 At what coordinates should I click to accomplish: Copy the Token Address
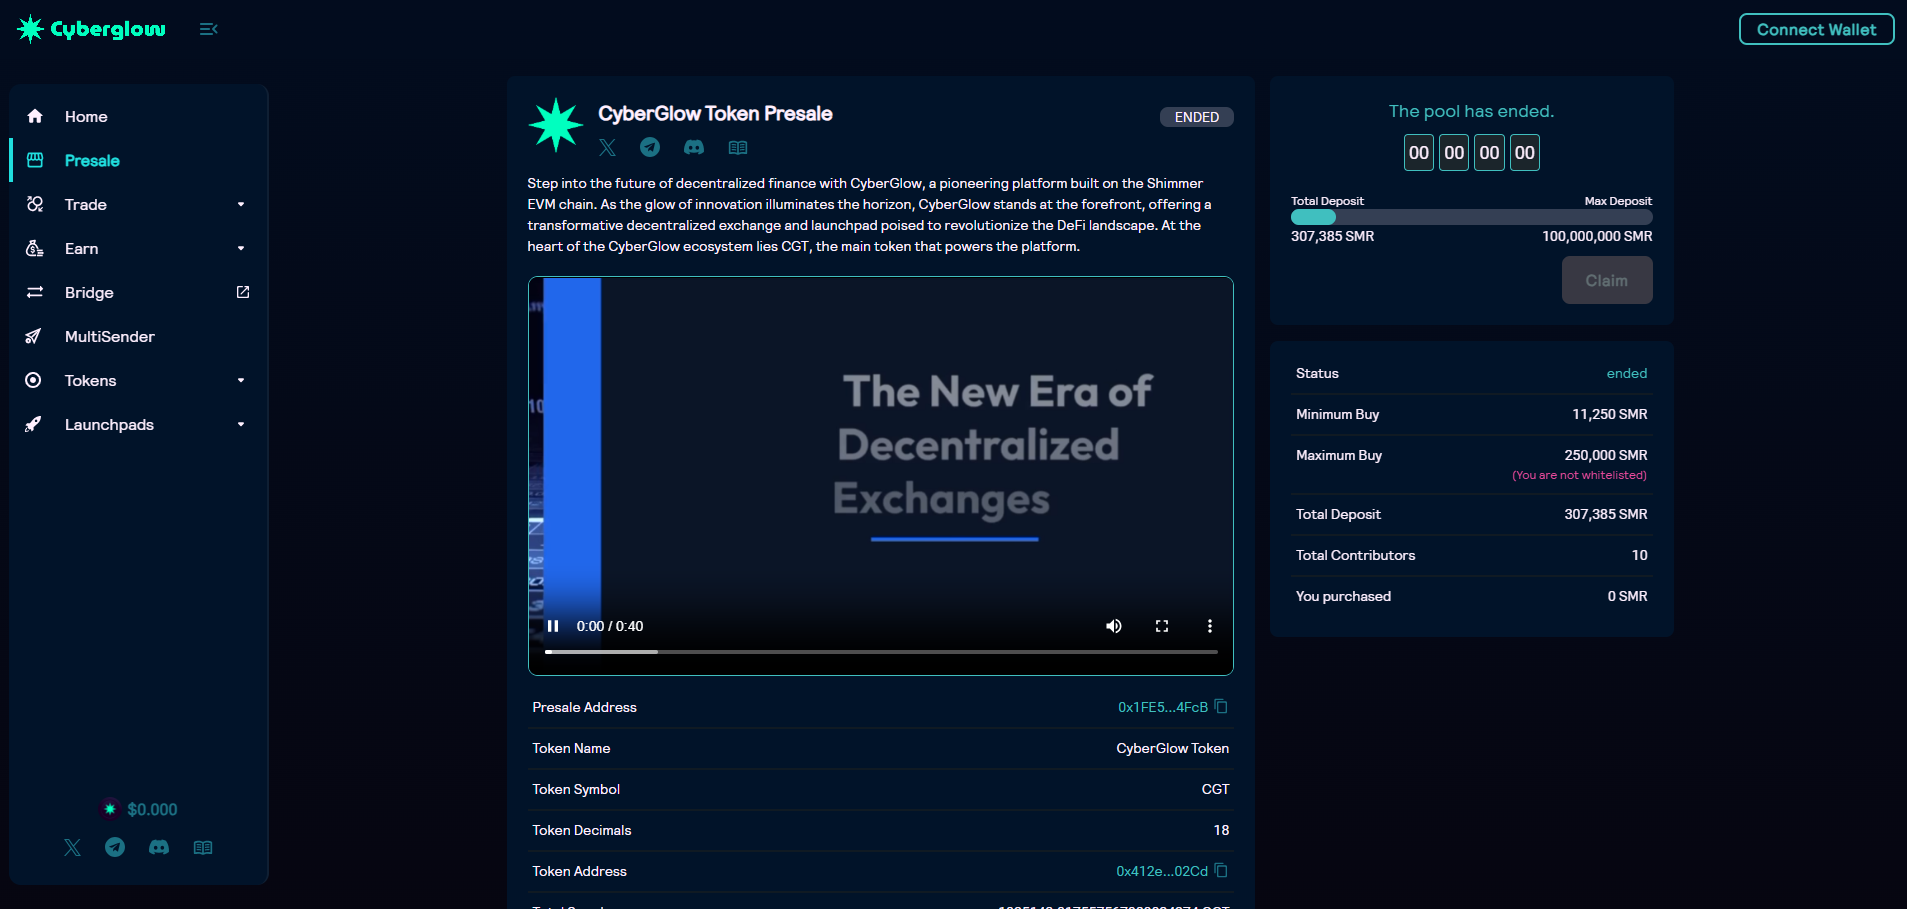coord(1221,870)
